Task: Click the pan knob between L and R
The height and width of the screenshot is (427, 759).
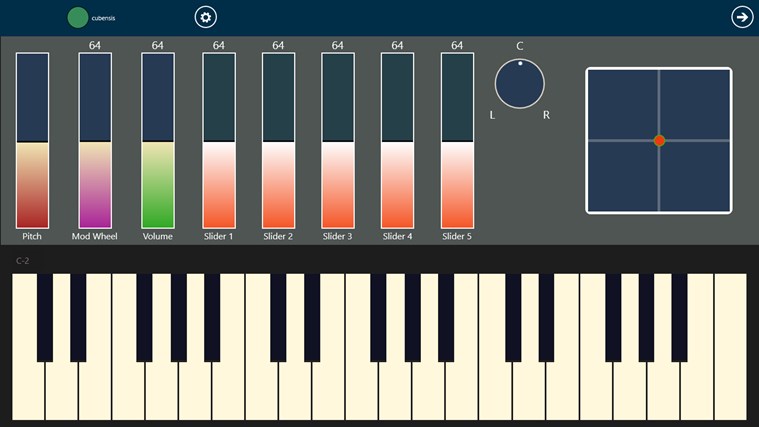Action: (519, 84)
